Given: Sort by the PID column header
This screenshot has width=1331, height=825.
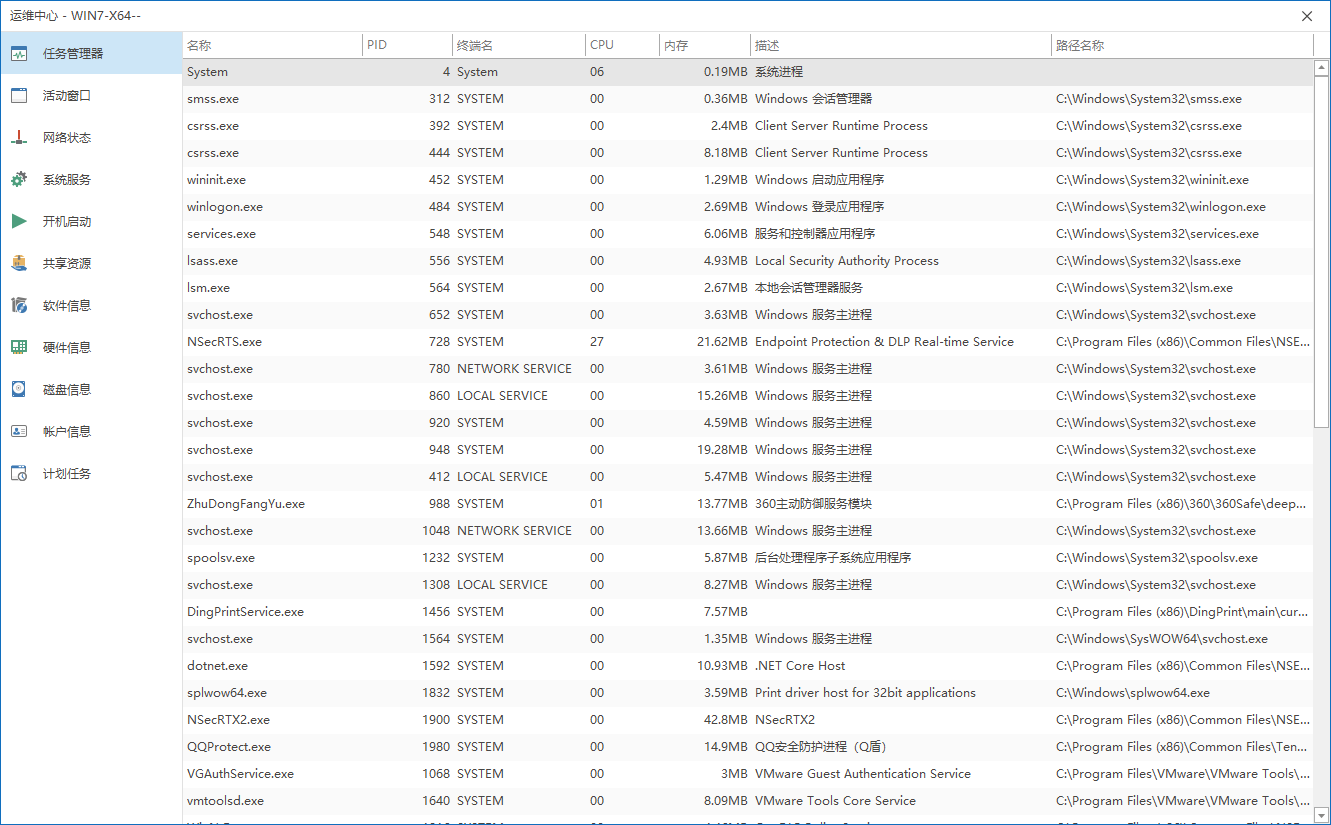Looking at the screenshot, I should 407,45.
